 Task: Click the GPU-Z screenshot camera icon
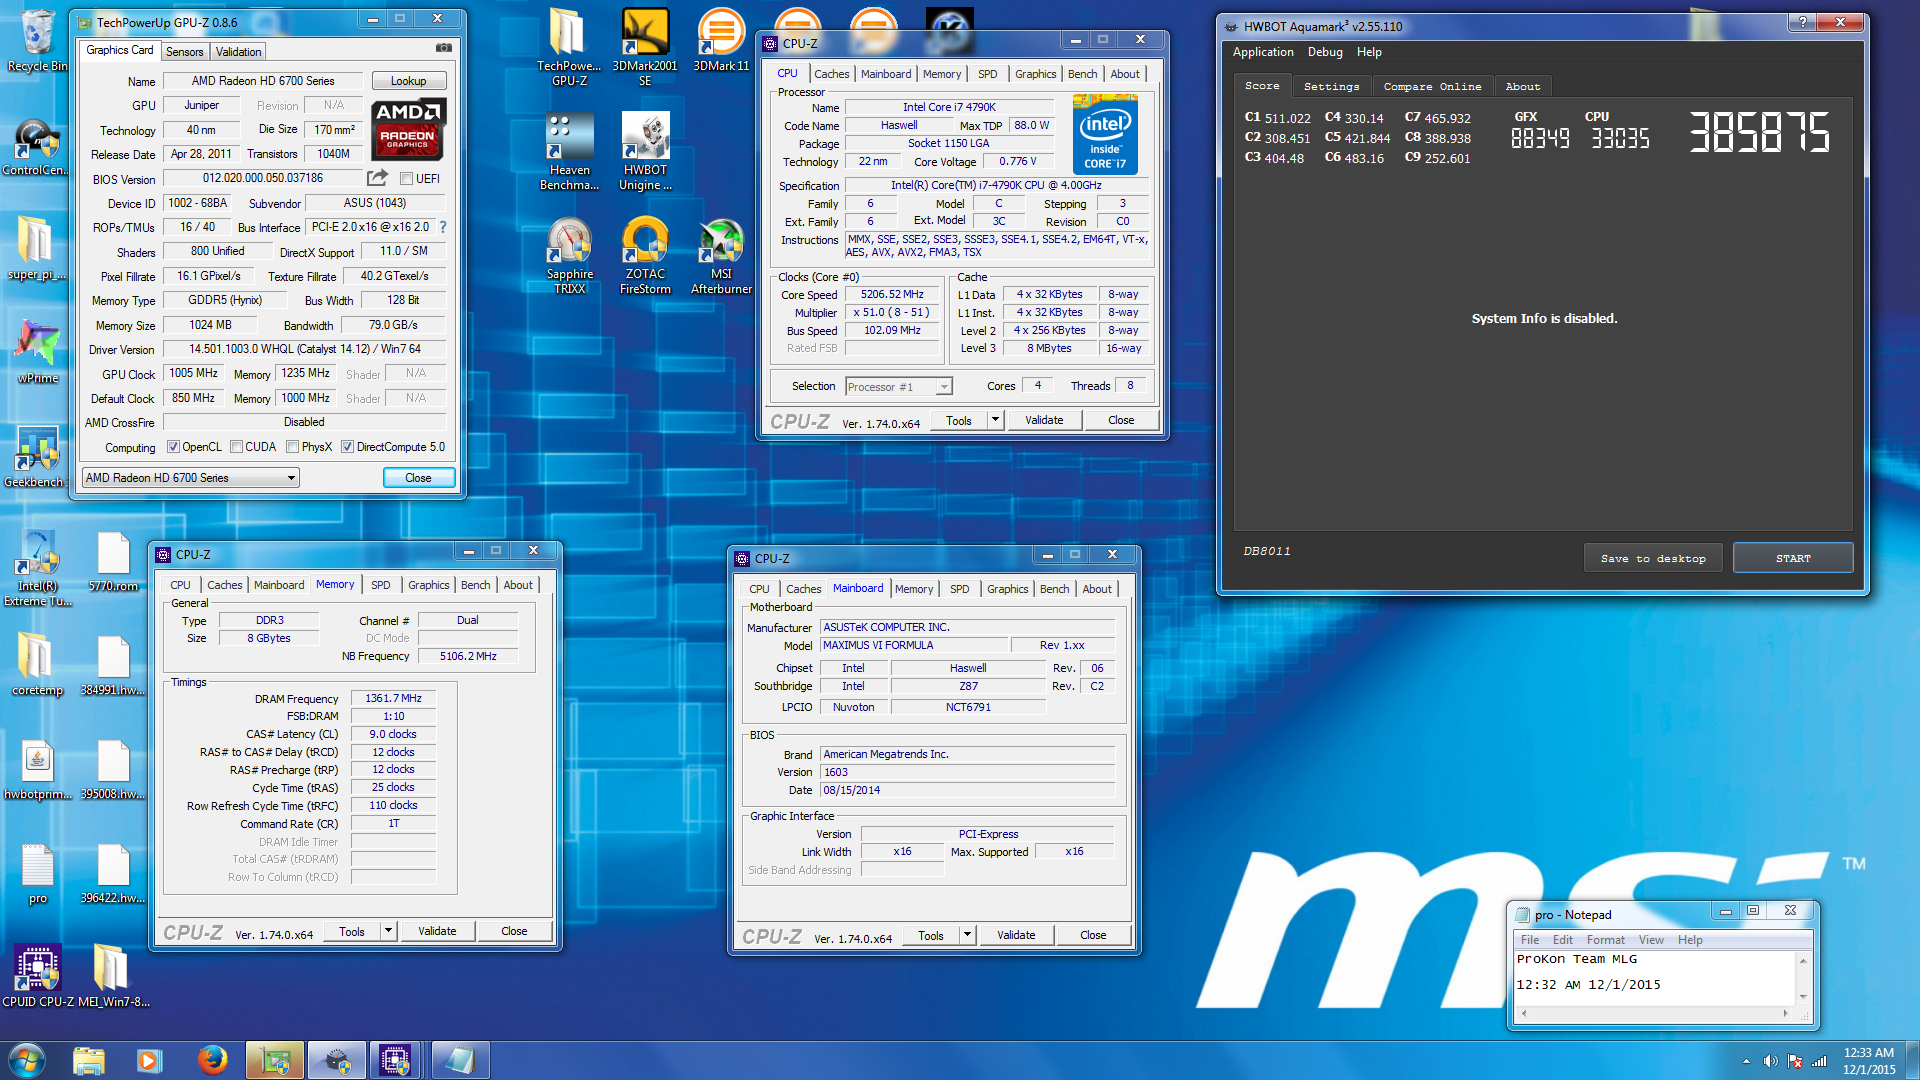point(444,48)
